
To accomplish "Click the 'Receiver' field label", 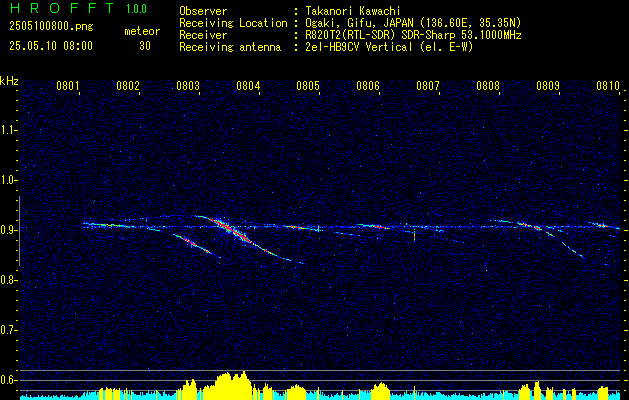I will (203, 35).
